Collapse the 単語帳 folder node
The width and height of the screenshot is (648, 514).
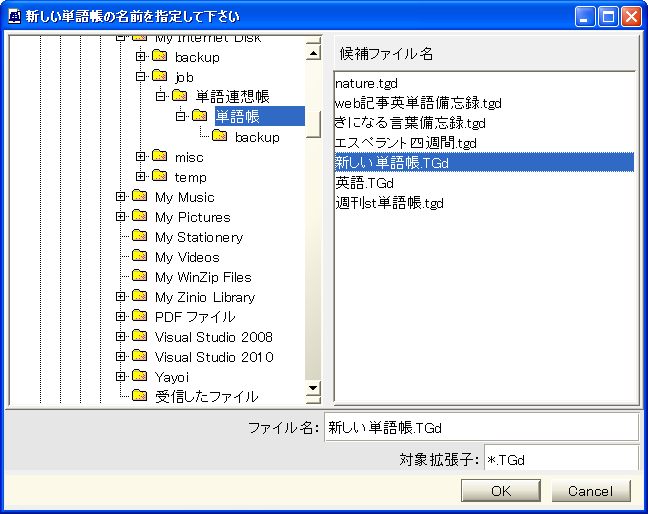[181, 117]
